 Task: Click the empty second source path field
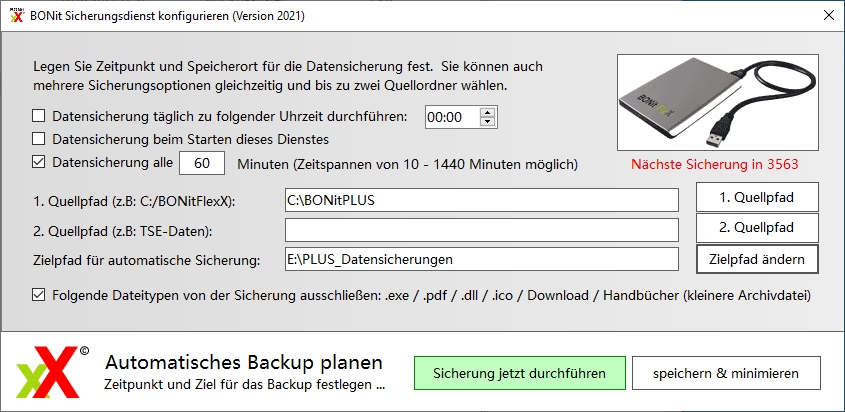point(482,230)
